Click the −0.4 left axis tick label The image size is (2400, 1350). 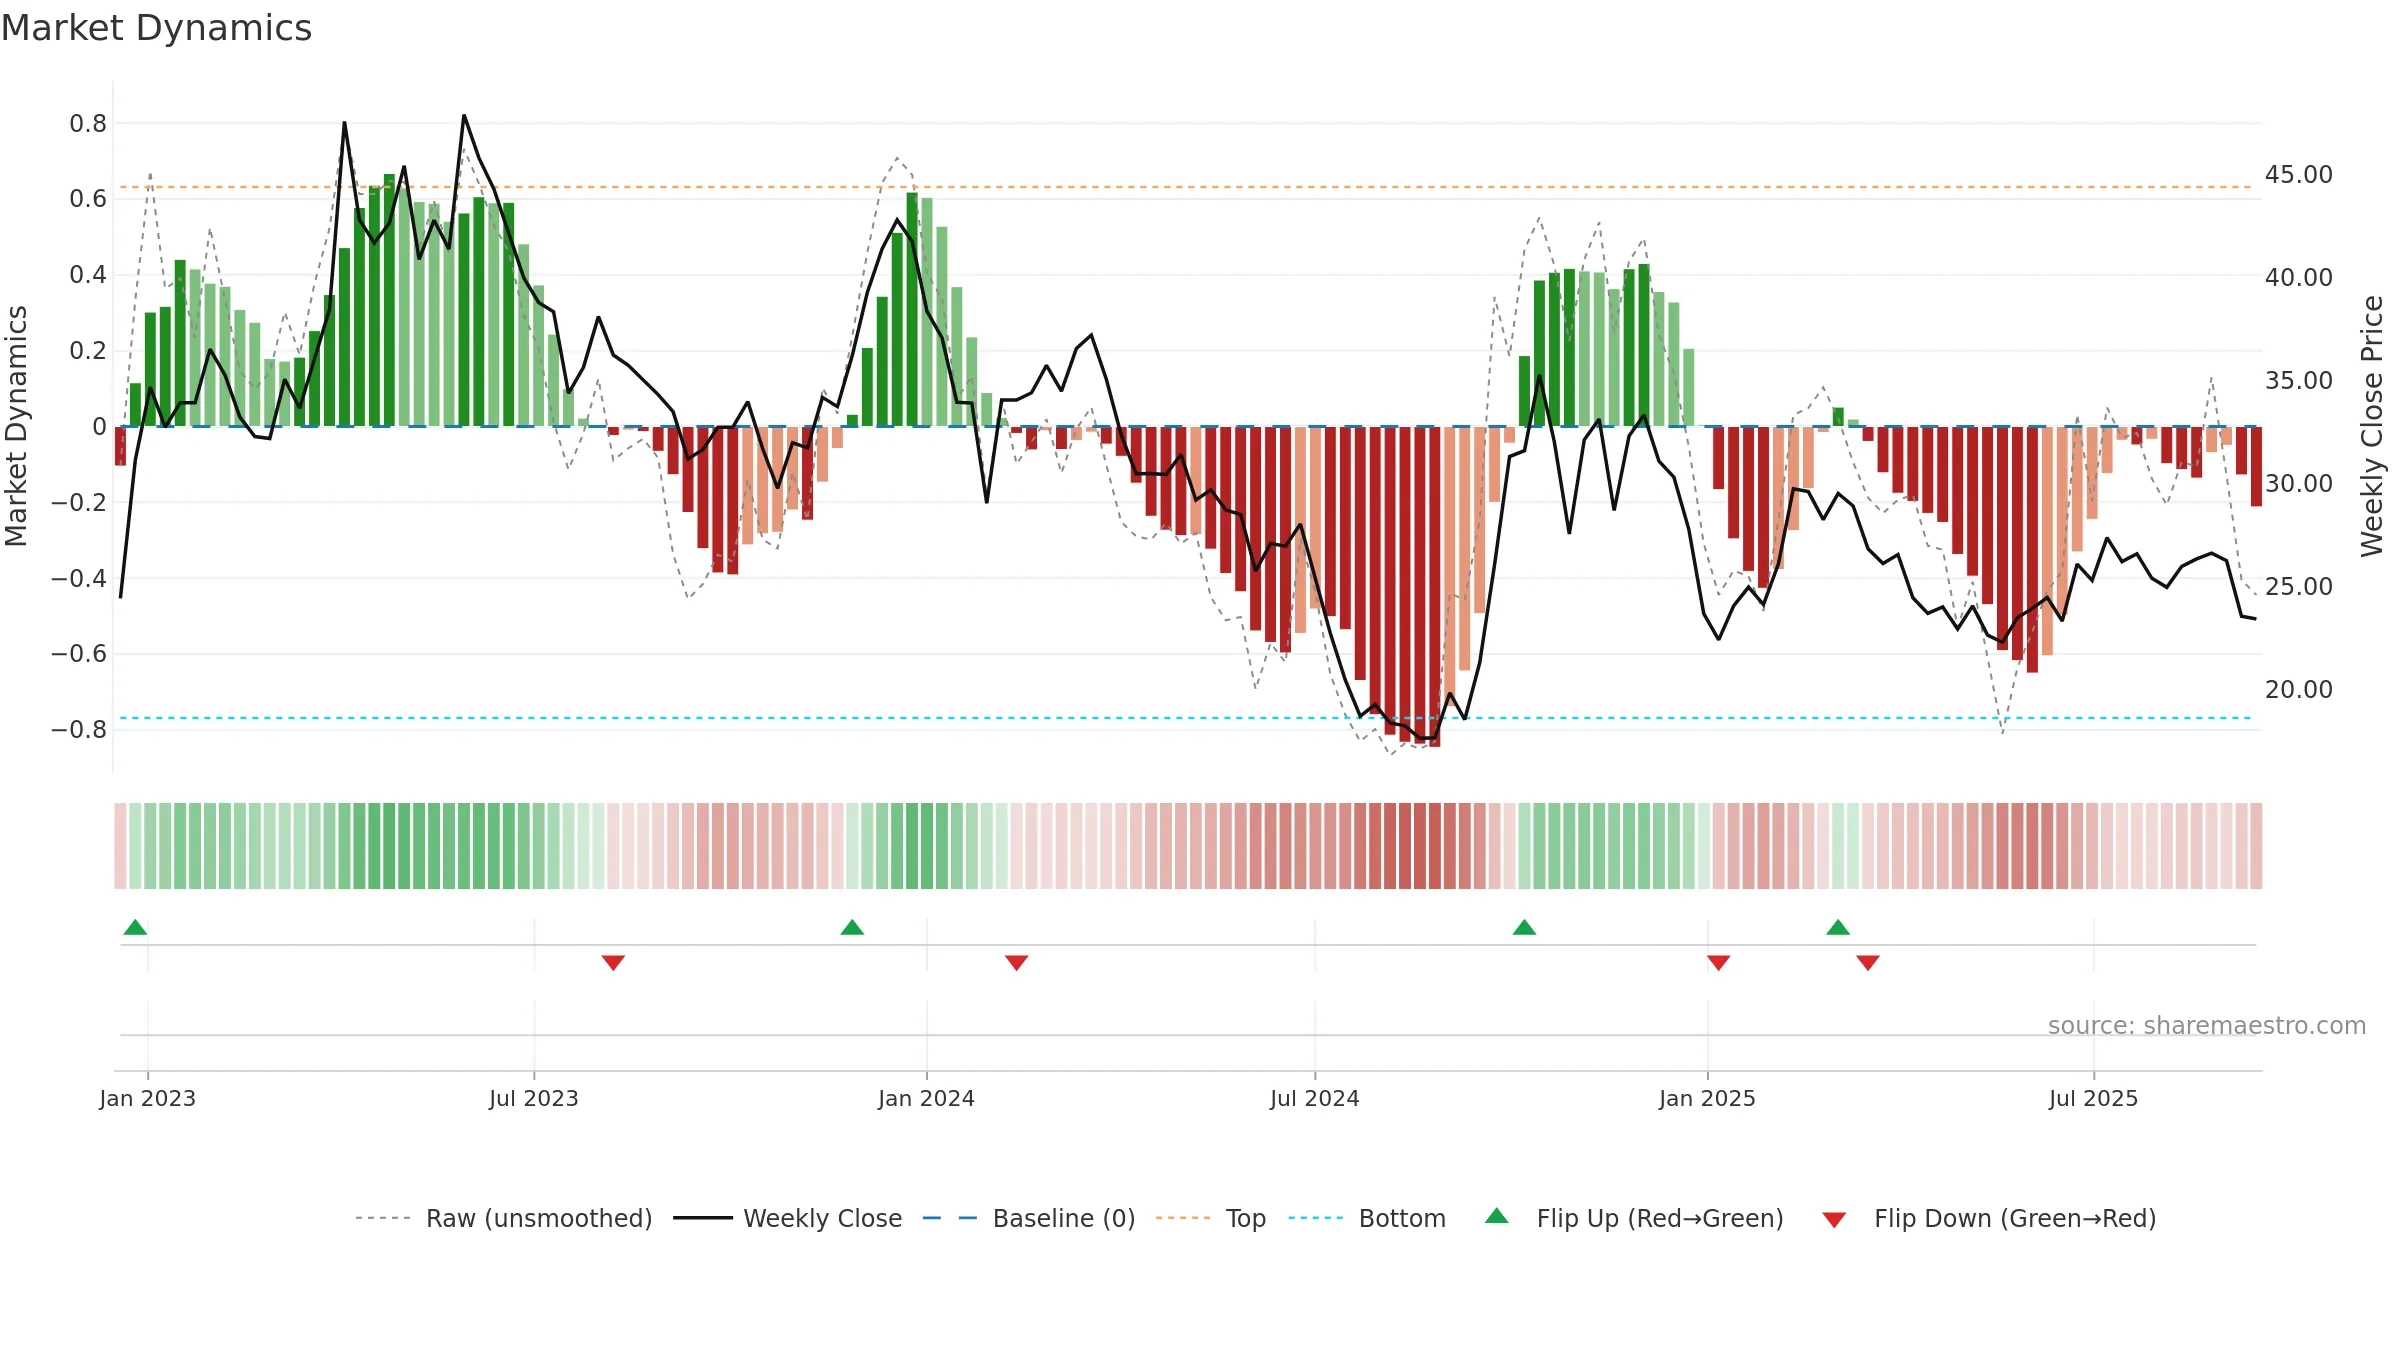(79, 578)
